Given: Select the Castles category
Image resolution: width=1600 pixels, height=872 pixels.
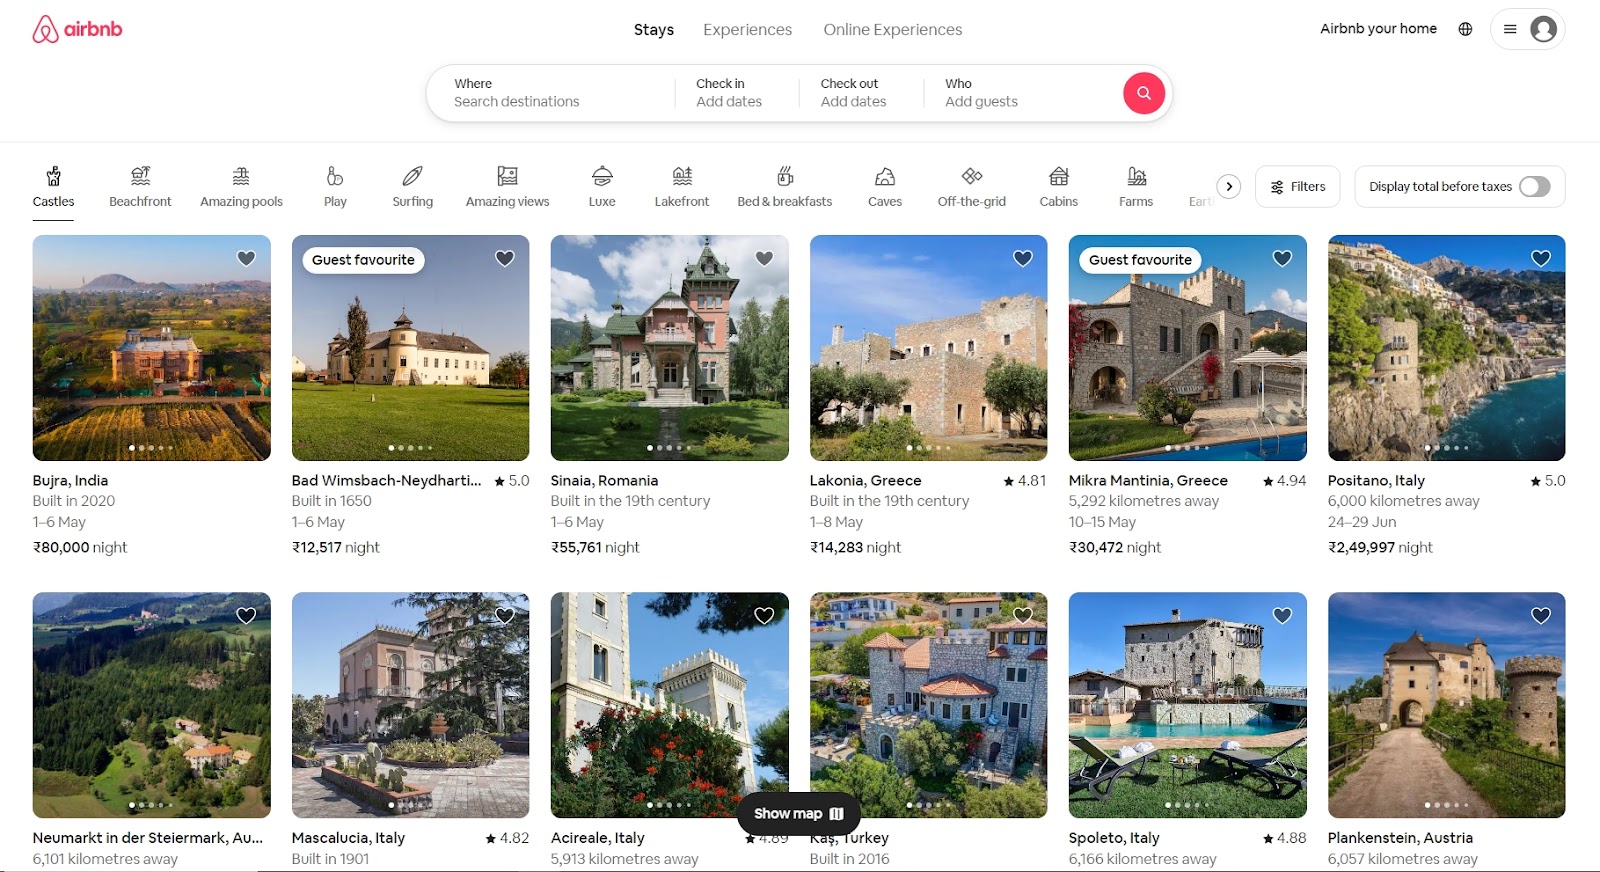Looking at the screenshot, I should (53, 187).
